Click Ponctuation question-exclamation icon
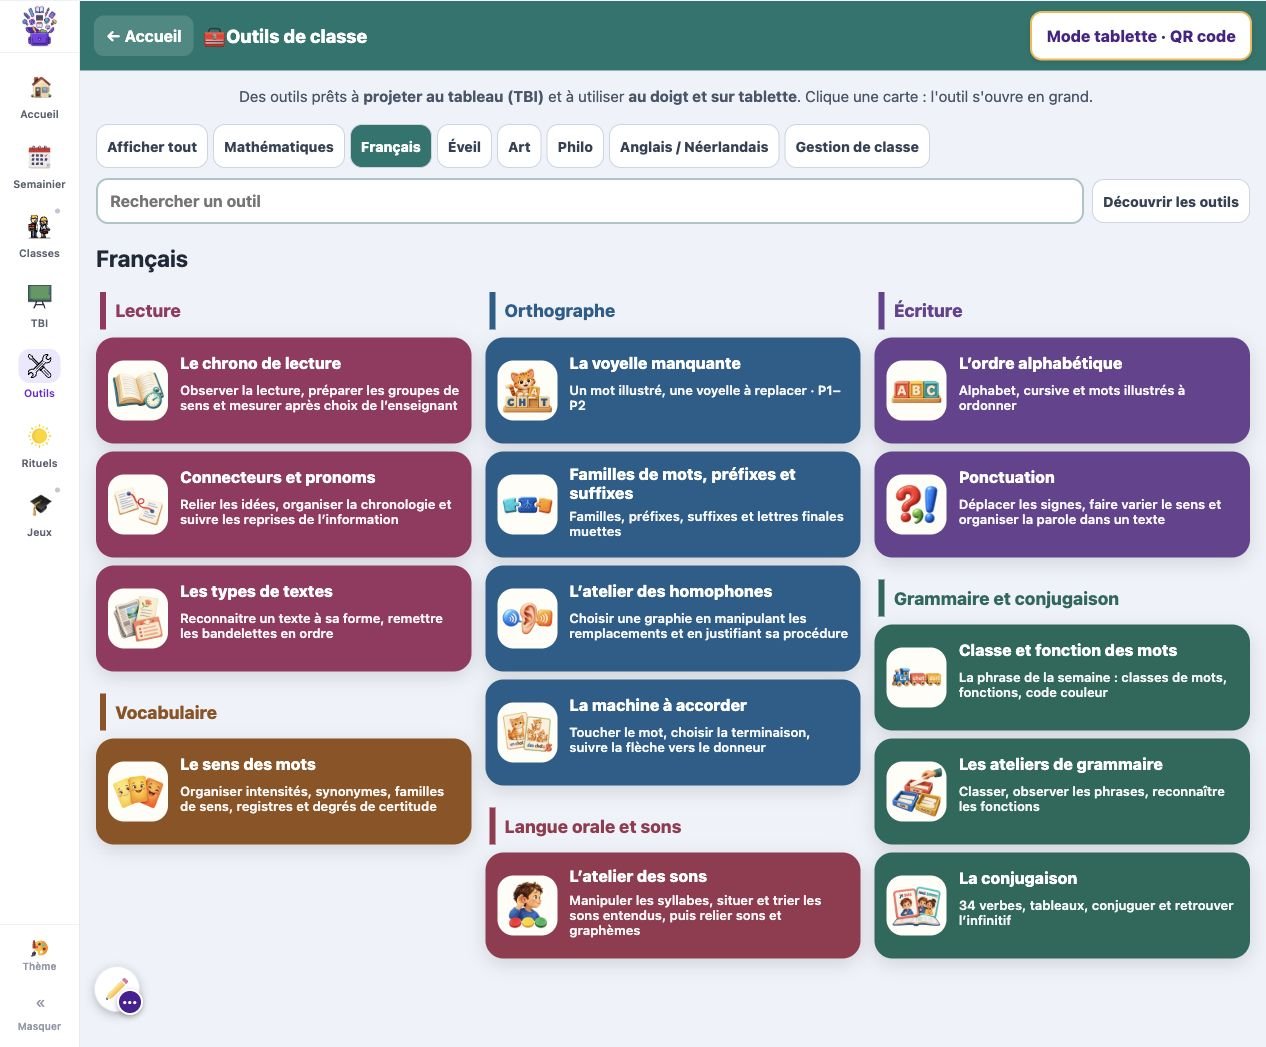Screen dimensions: 1266x1047 pos(916,504)
